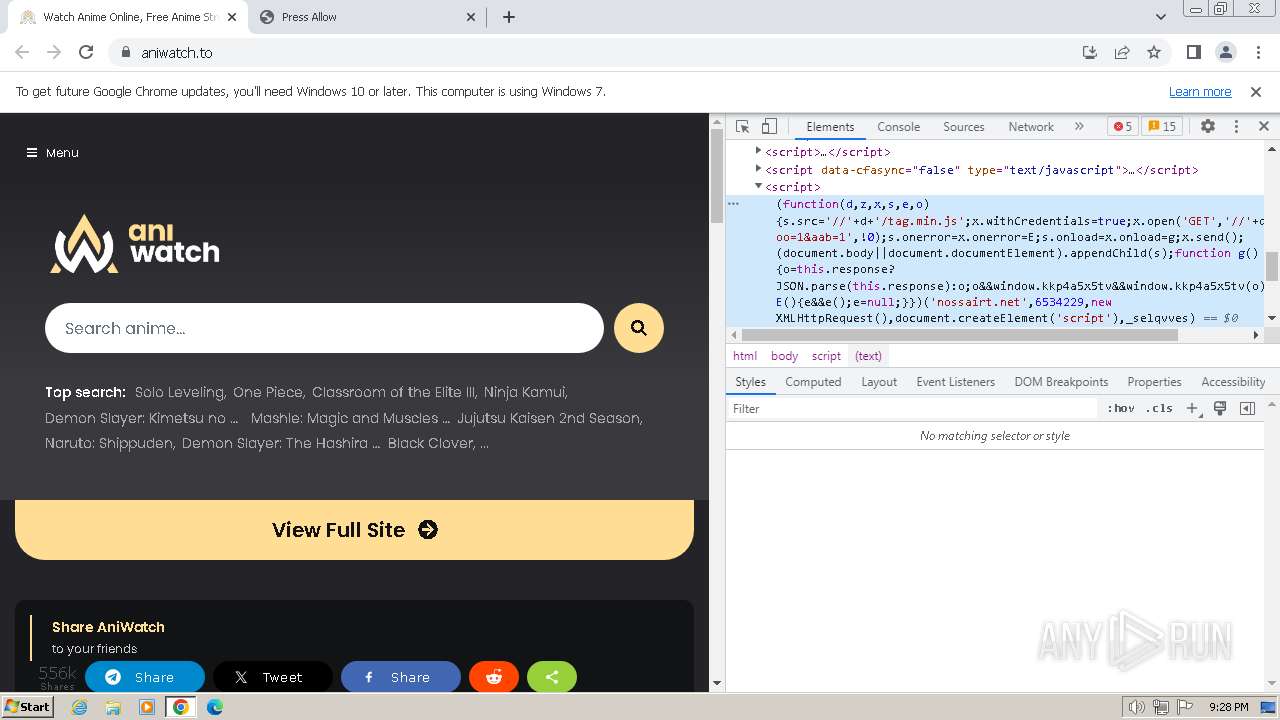Select script in the breadcrumb

[x=826, y=356]
